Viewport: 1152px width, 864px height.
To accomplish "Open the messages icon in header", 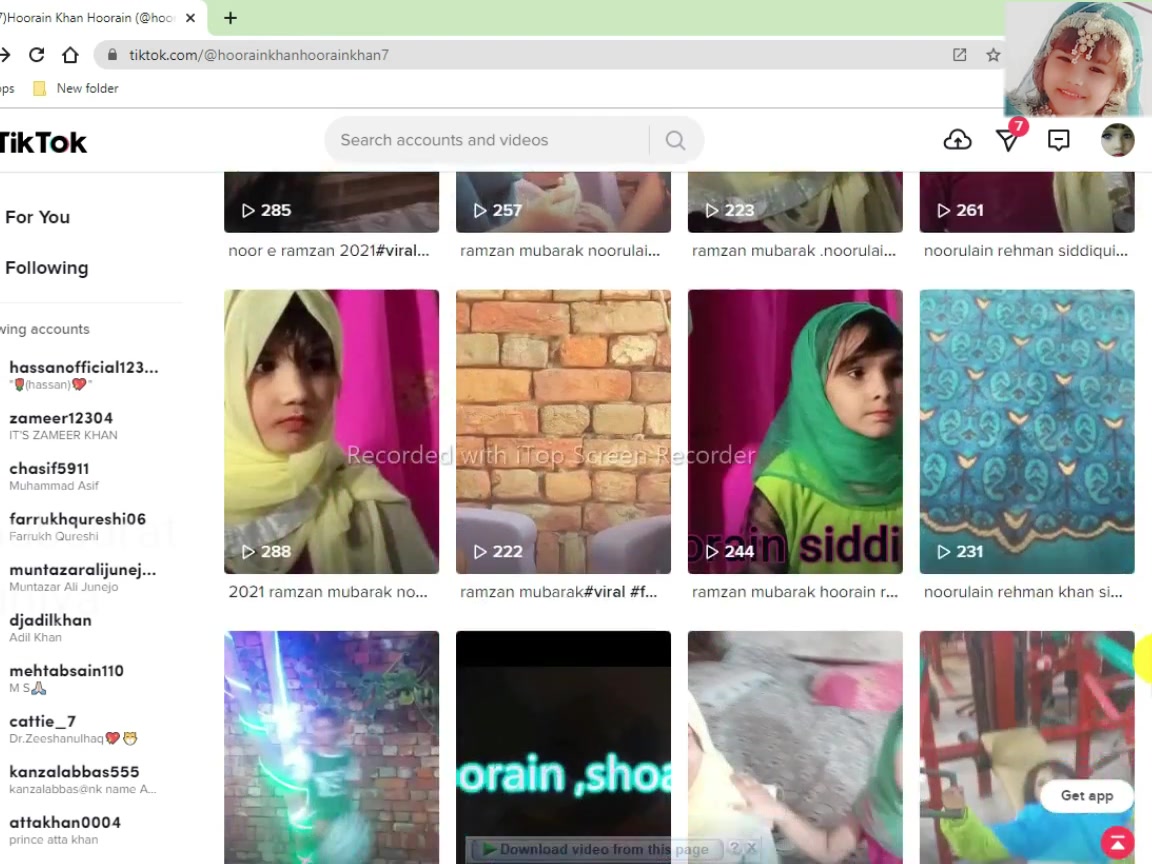I will coord(1058,140).
